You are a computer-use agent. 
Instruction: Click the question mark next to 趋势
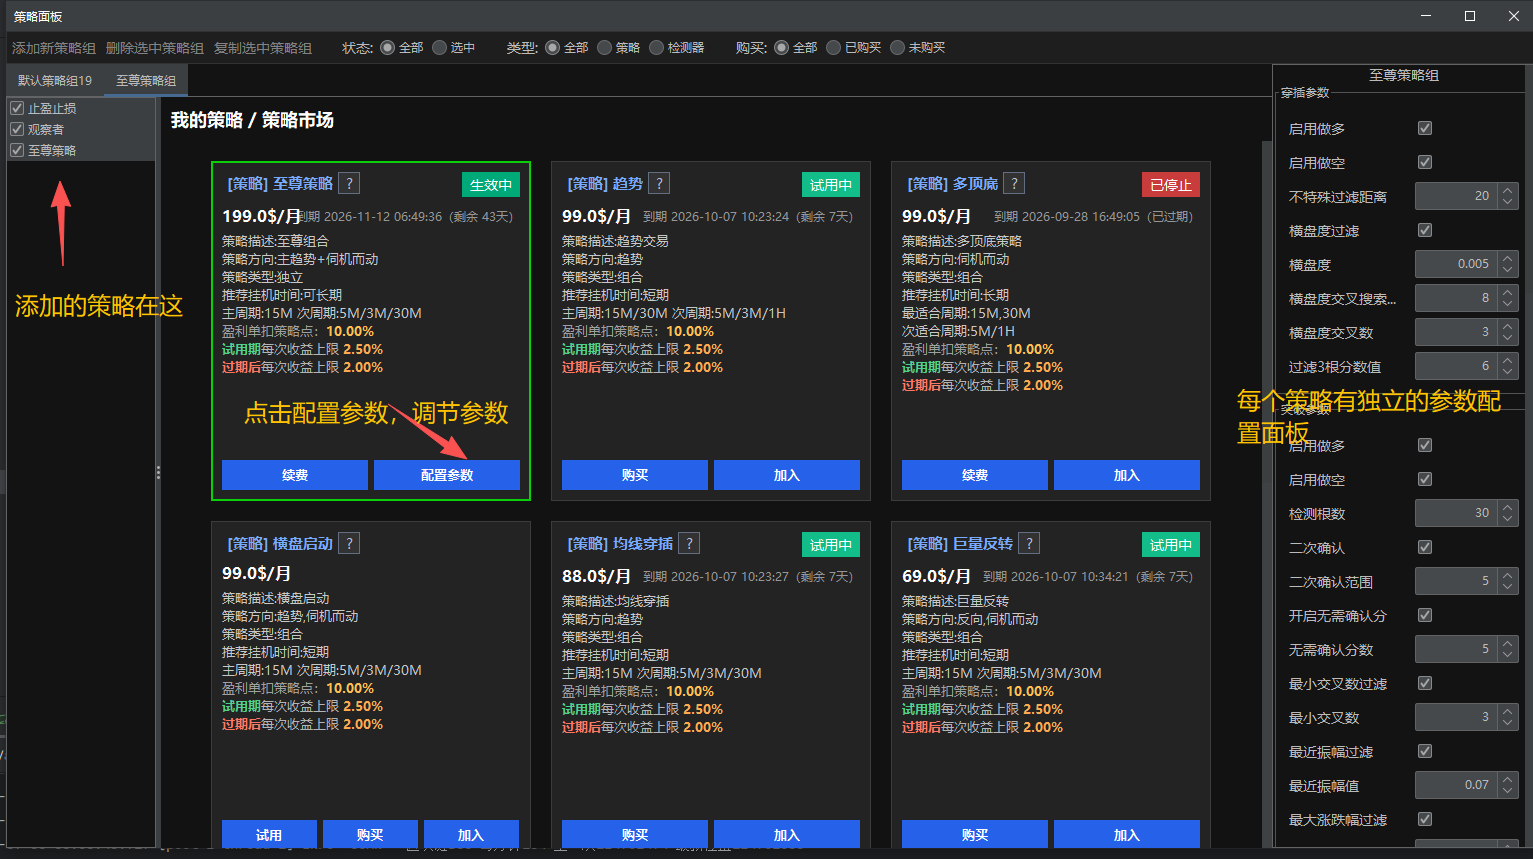pos(659,183)
